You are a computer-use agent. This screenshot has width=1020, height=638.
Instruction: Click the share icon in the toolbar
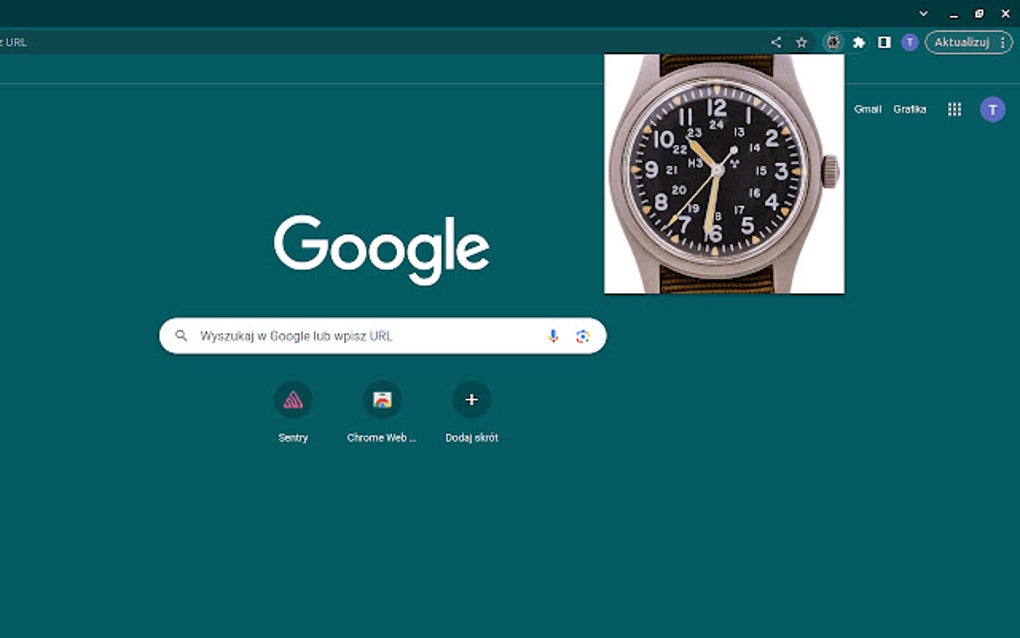(775, 42)
